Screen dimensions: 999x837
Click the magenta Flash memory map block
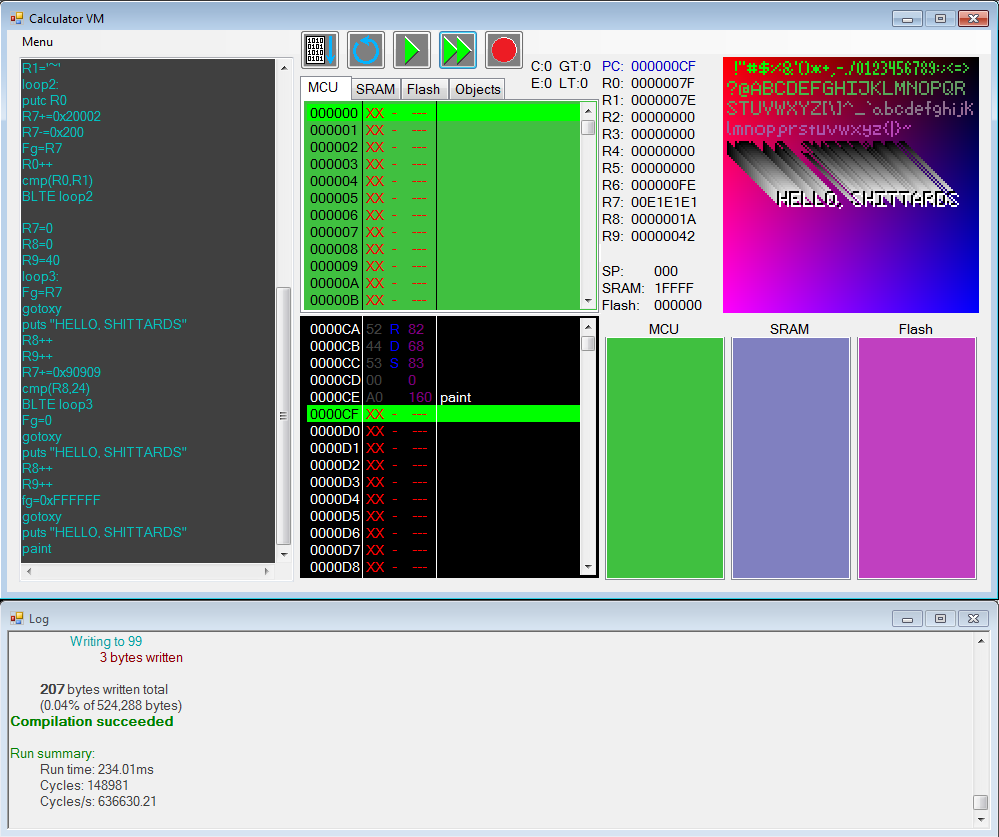(917, 458)
